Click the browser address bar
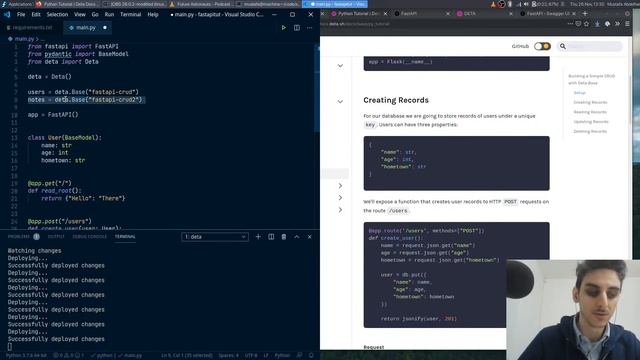 (x=443, y=24)
